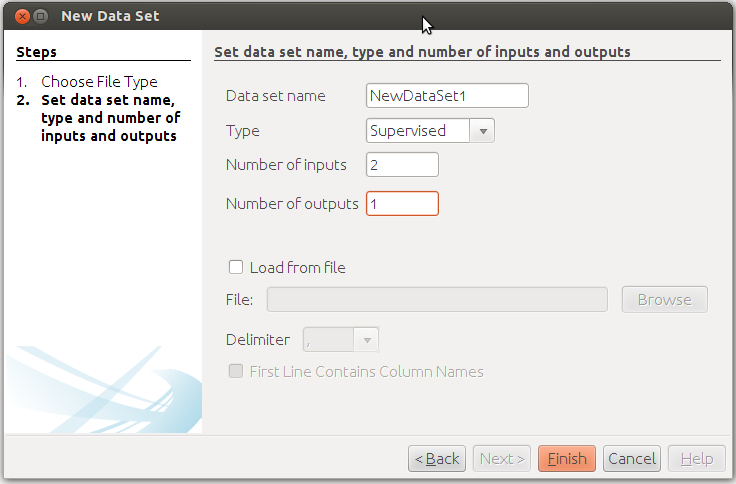The width and height of the screenshot is (736, 484).
Task: Cancel the New Data Set wizard
Action: (632, 459)
